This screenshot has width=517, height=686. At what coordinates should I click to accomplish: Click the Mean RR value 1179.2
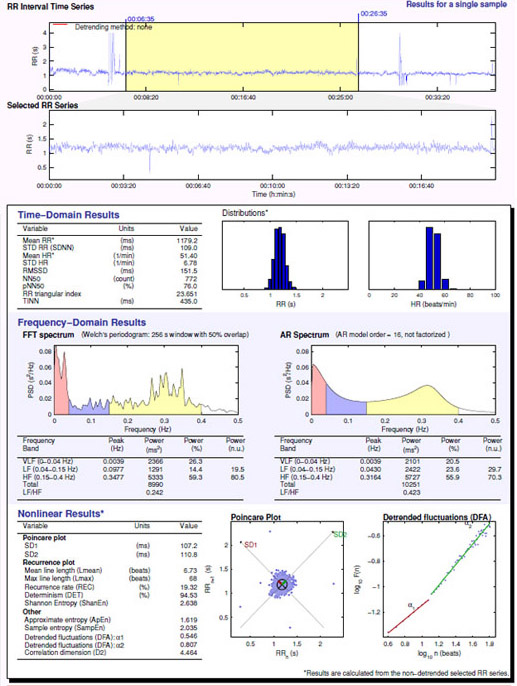pos(187,240)
